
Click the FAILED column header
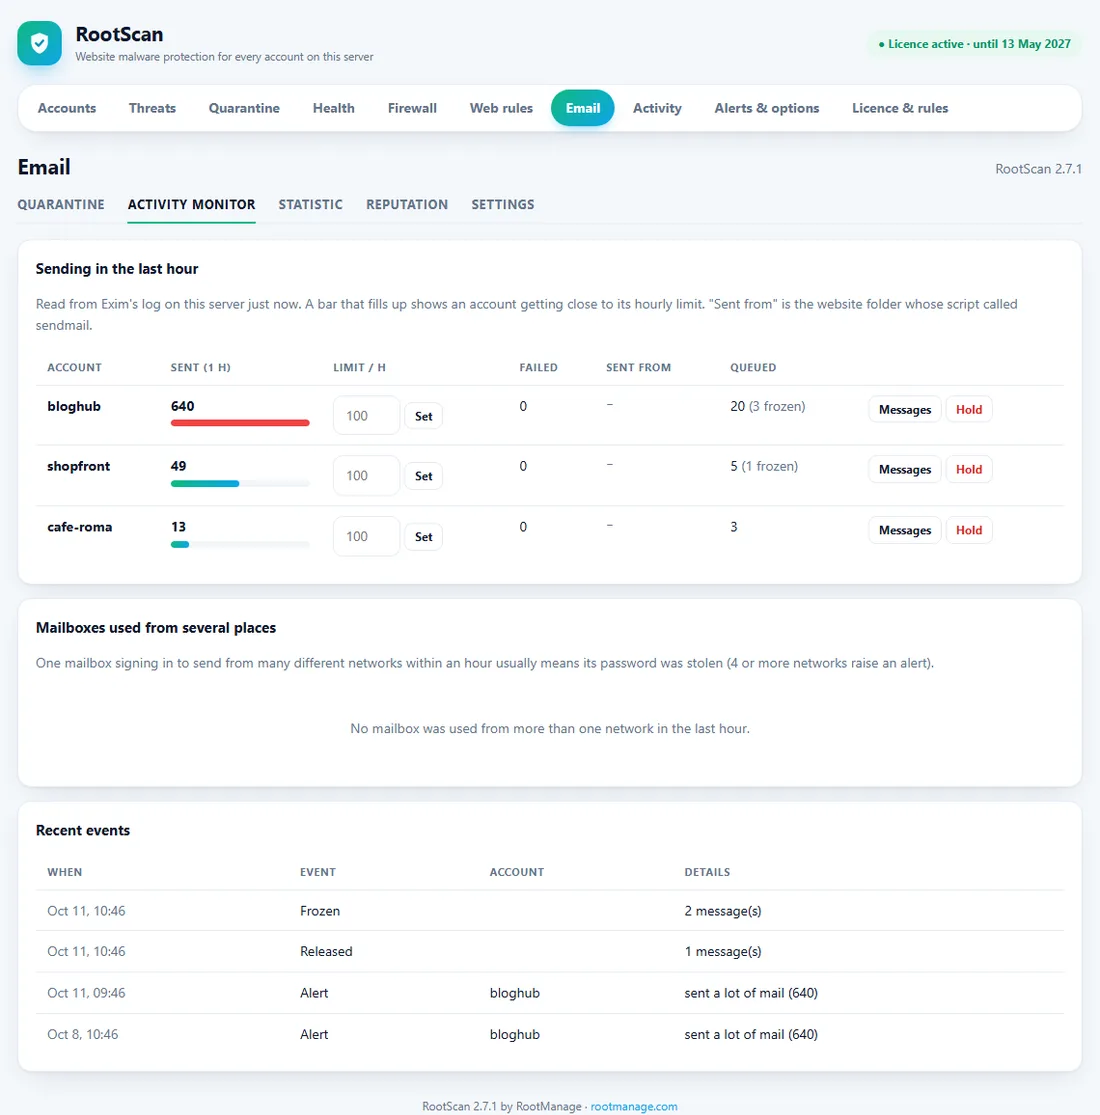(x=538, y=368)
